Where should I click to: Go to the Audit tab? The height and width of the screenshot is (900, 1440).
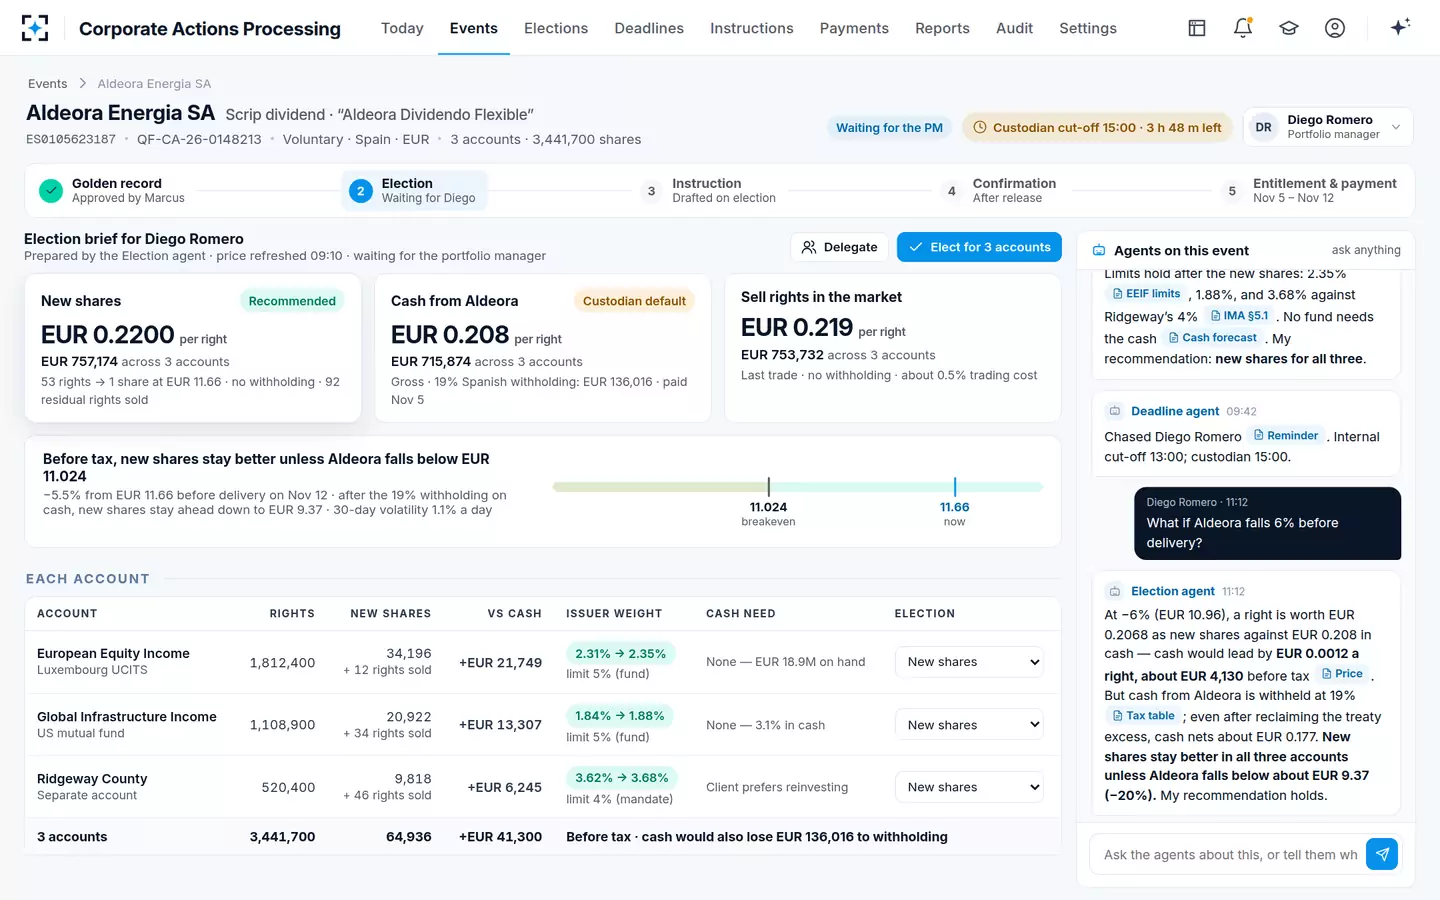point(1014,28)
